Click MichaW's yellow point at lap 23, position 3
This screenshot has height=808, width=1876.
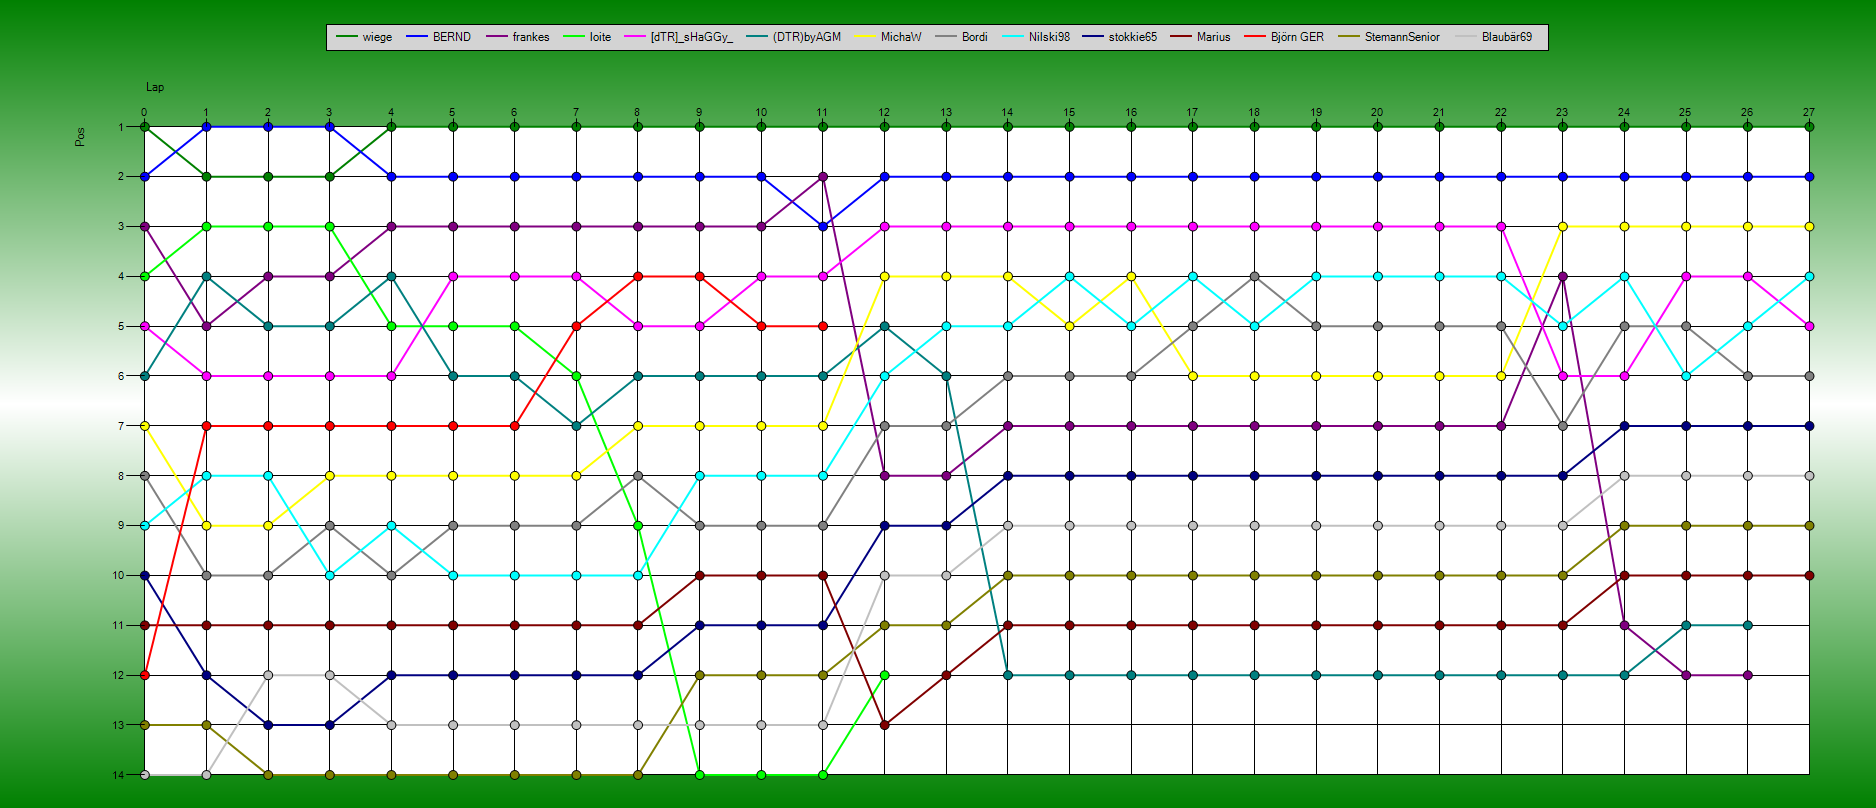coord(1562,227)
